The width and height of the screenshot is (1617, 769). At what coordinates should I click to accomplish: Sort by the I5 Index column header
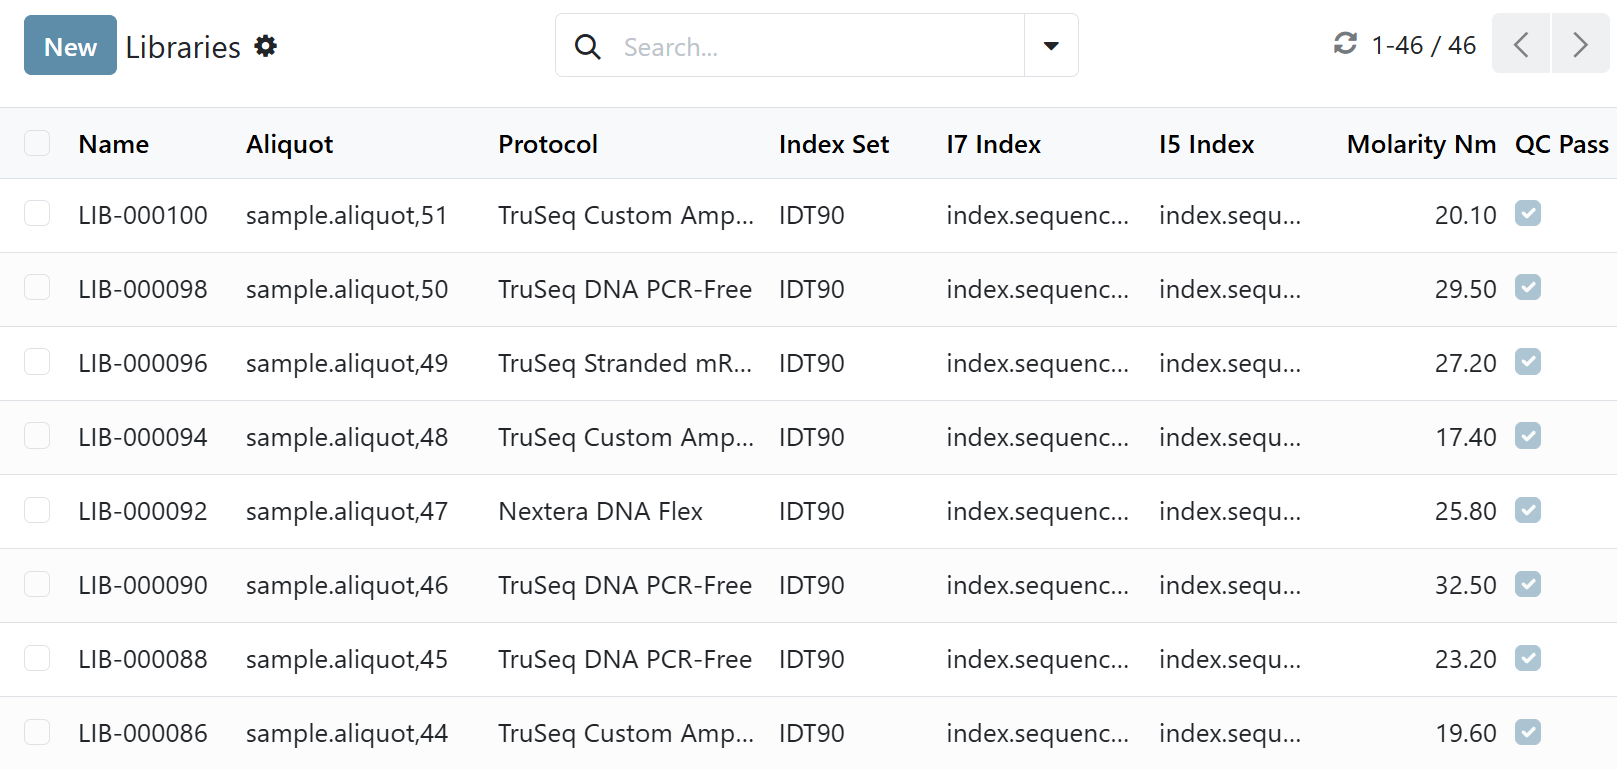point(1206,144)
